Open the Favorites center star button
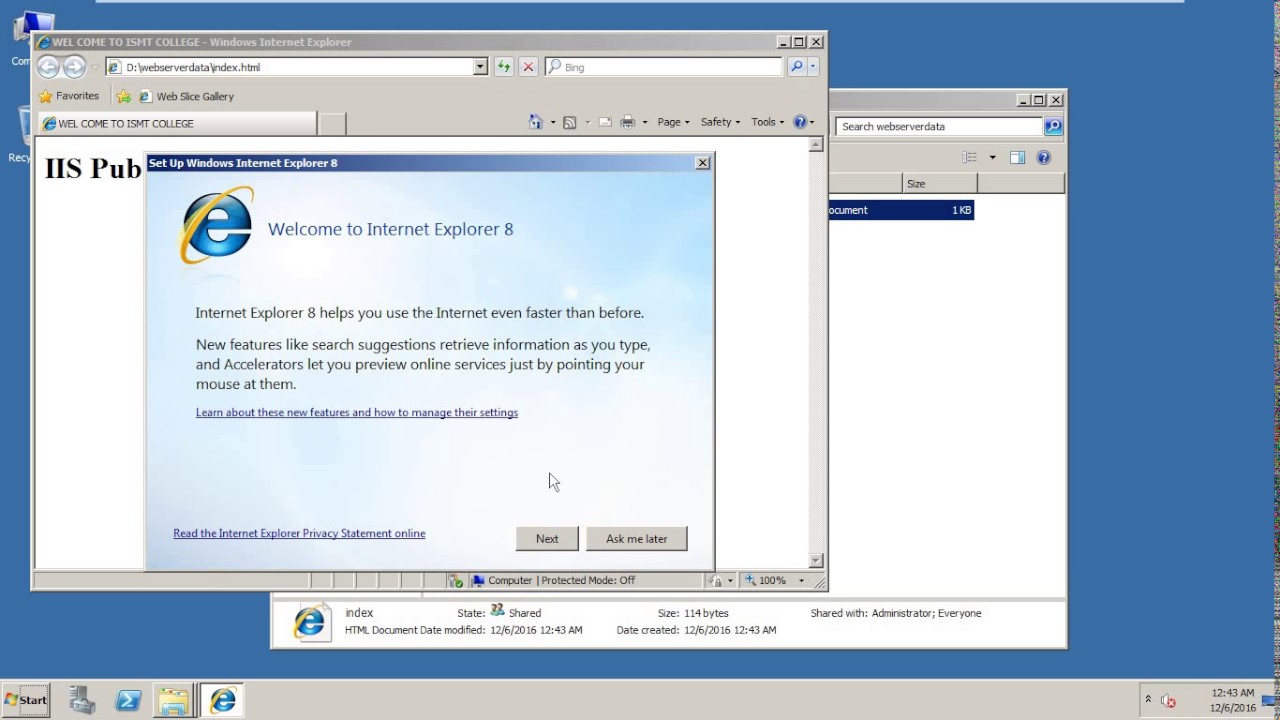The width and height of the screenshot is (1280, 720). (69, 96)
